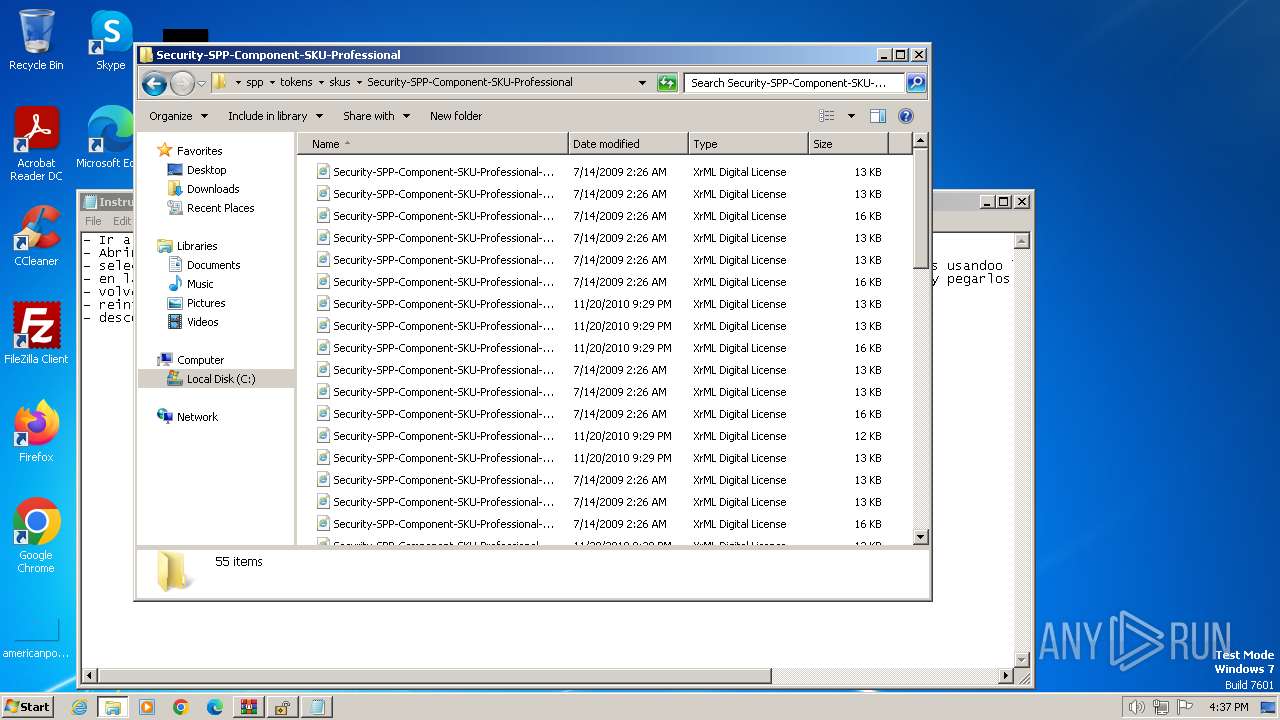Select Computer in navigation pane
Viewport: 1280px width, 720px height.
[x=200, y=360]
